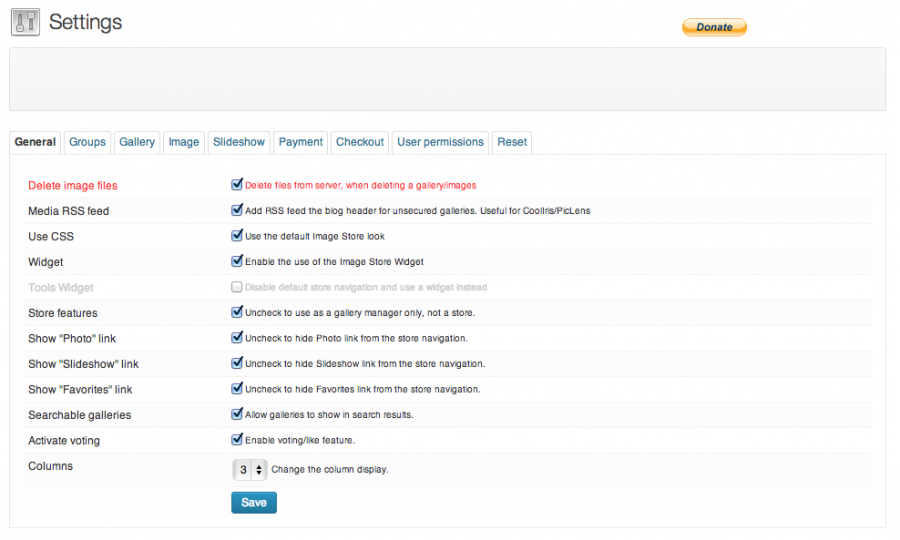Uncheck Show "Slideshow" link checkbox
900x540 pixels.
pyautogui.click(x=237, y=364)
